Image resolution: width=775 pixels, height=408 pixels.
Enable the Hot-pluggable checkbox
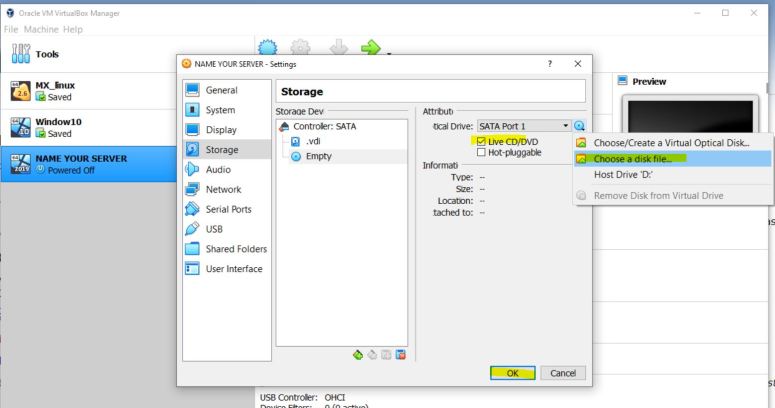[483, 152]
